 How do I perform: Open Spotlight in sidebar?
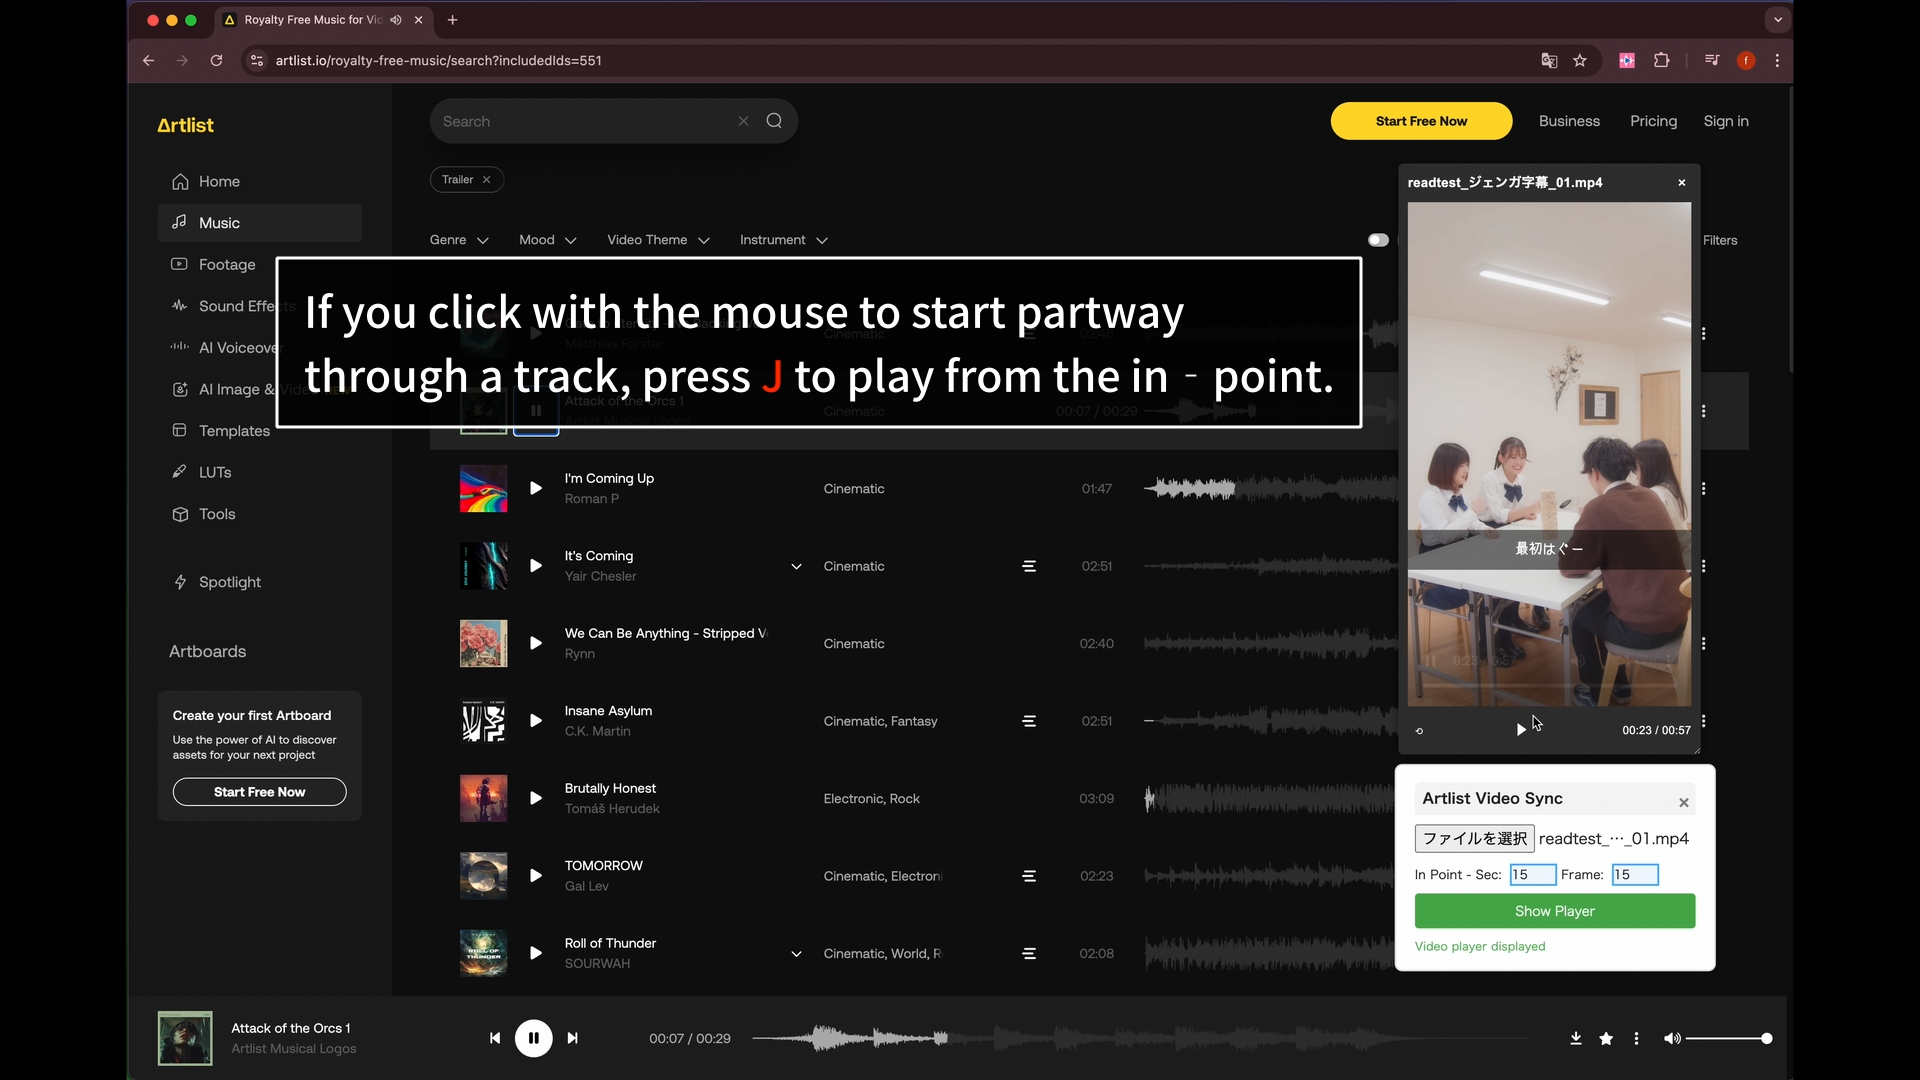[259, 582]
